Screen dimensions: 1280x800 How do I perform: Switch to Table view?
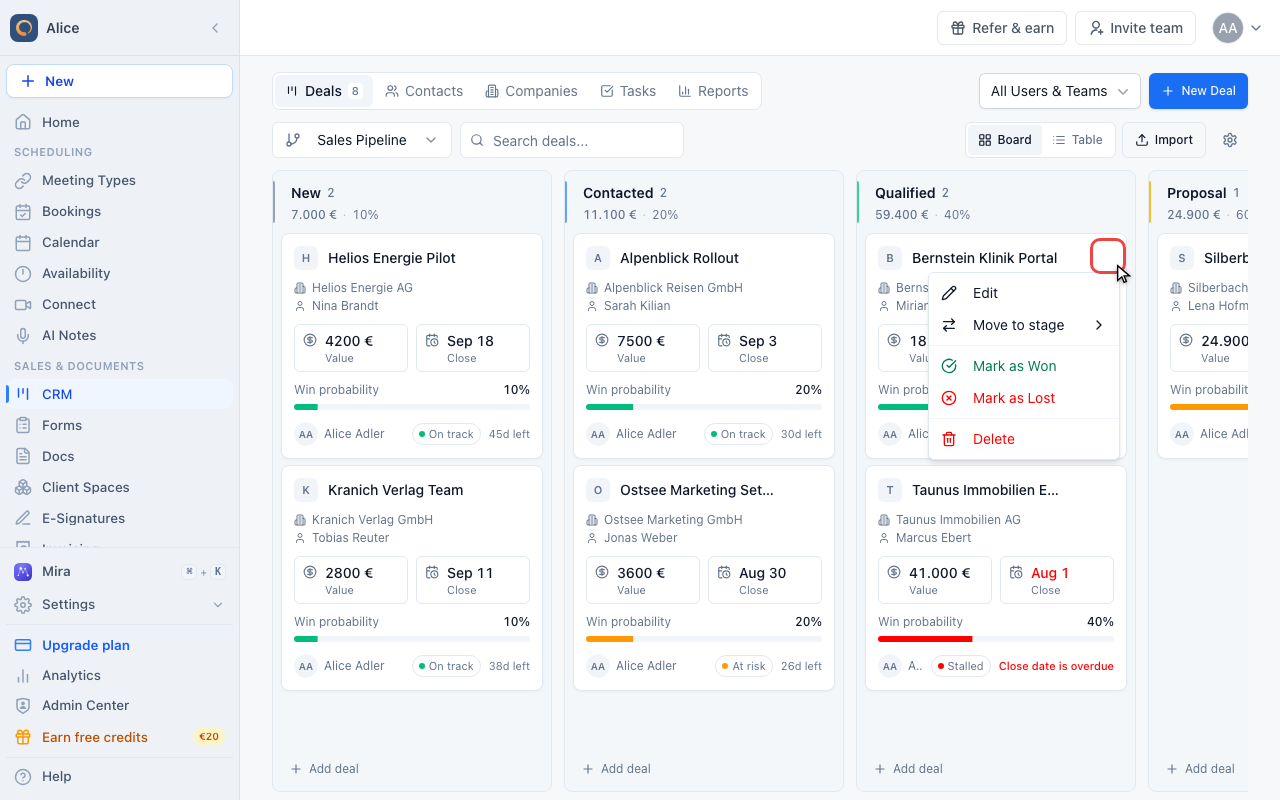1077,140
